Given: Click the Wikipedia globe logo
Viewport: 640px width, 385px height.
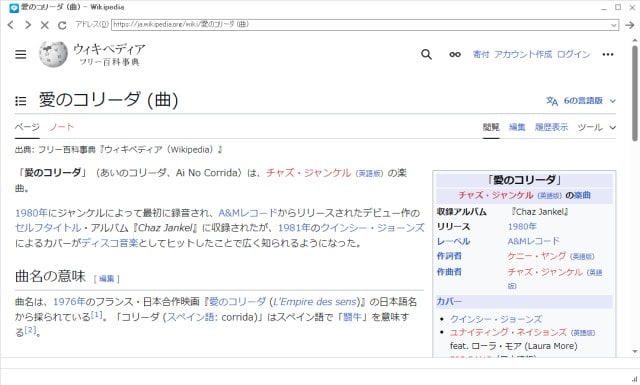Looking at the screenshot, I should pos(53,54).
